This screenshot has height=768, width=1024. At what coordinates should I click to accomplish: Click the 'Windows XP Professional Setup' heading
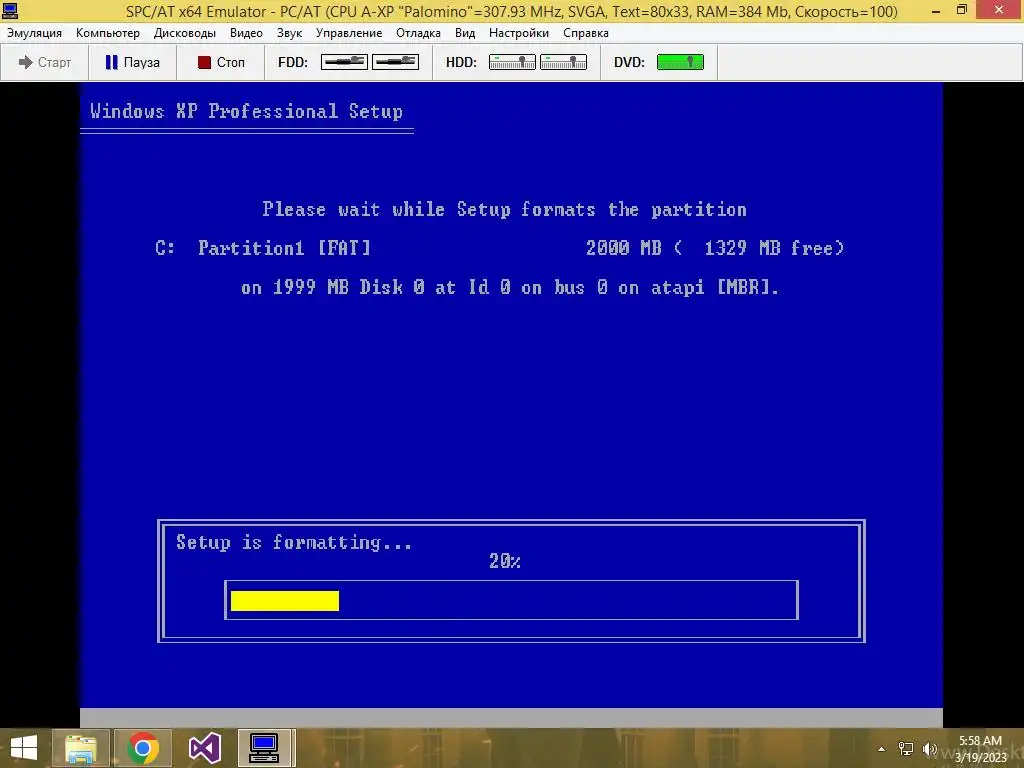(x=246, y=111)
